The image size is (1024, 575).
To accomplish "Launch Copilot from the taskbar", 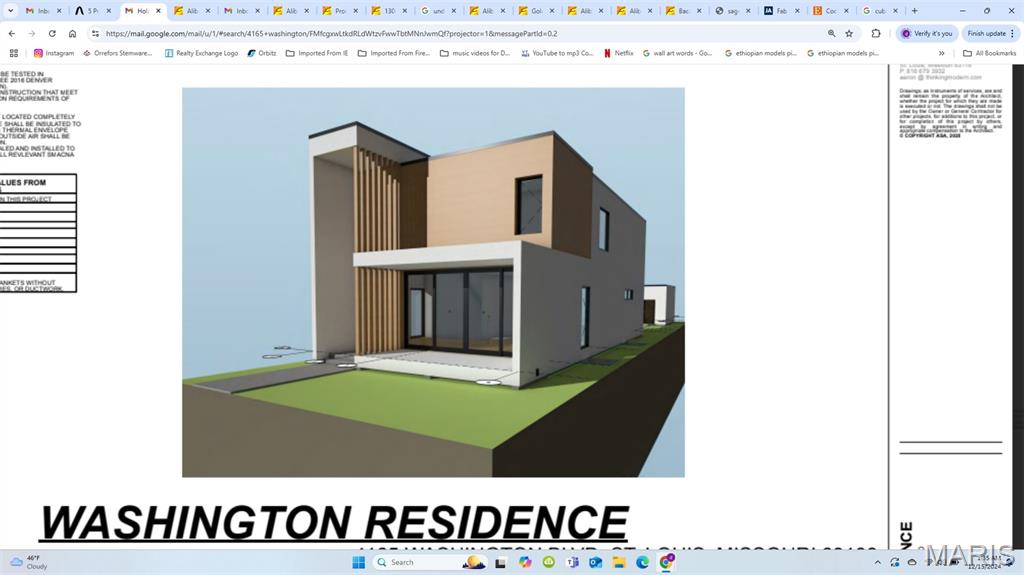I will click(x=525, y=562).
